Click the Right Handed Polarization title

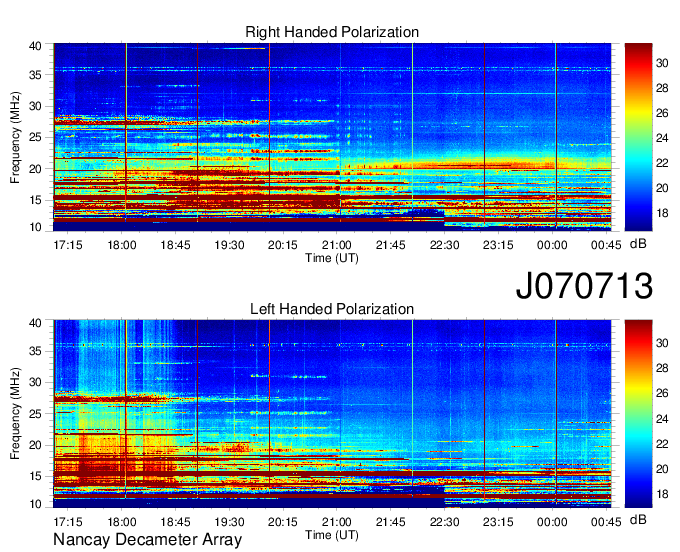(332, 32)
